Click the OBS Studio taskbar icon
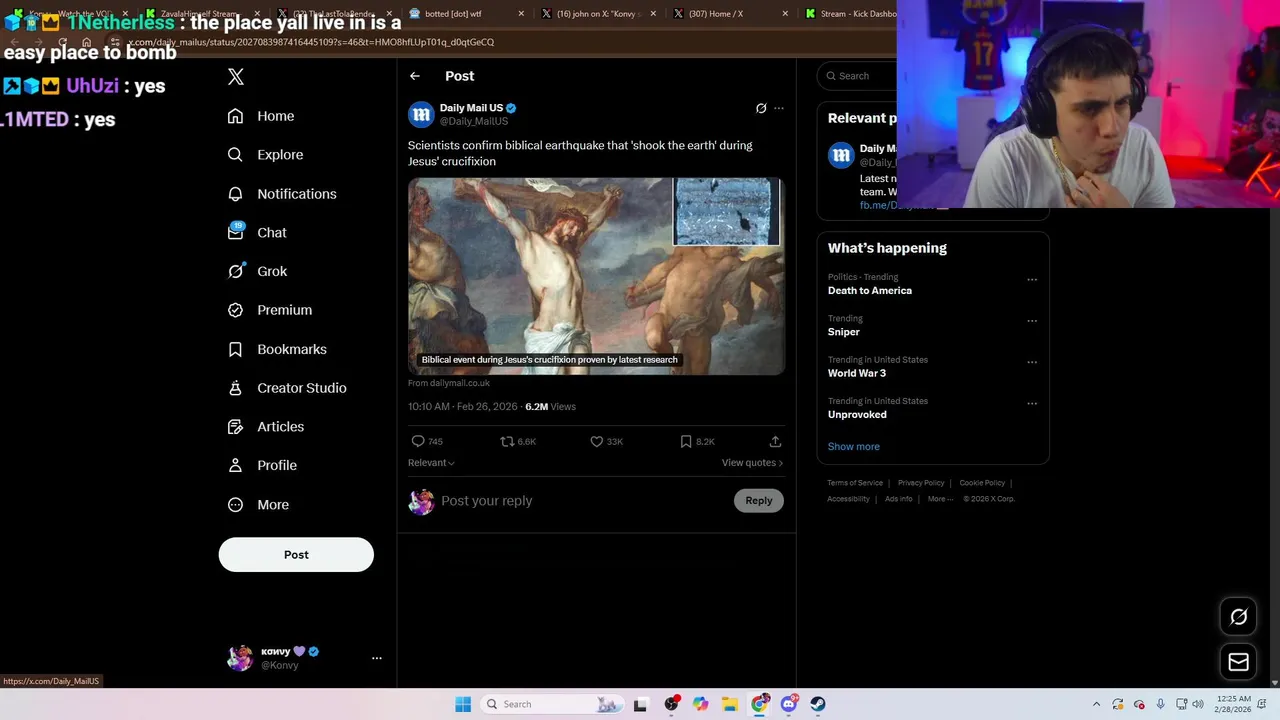The image size is (1280, 720). point(671,704)
